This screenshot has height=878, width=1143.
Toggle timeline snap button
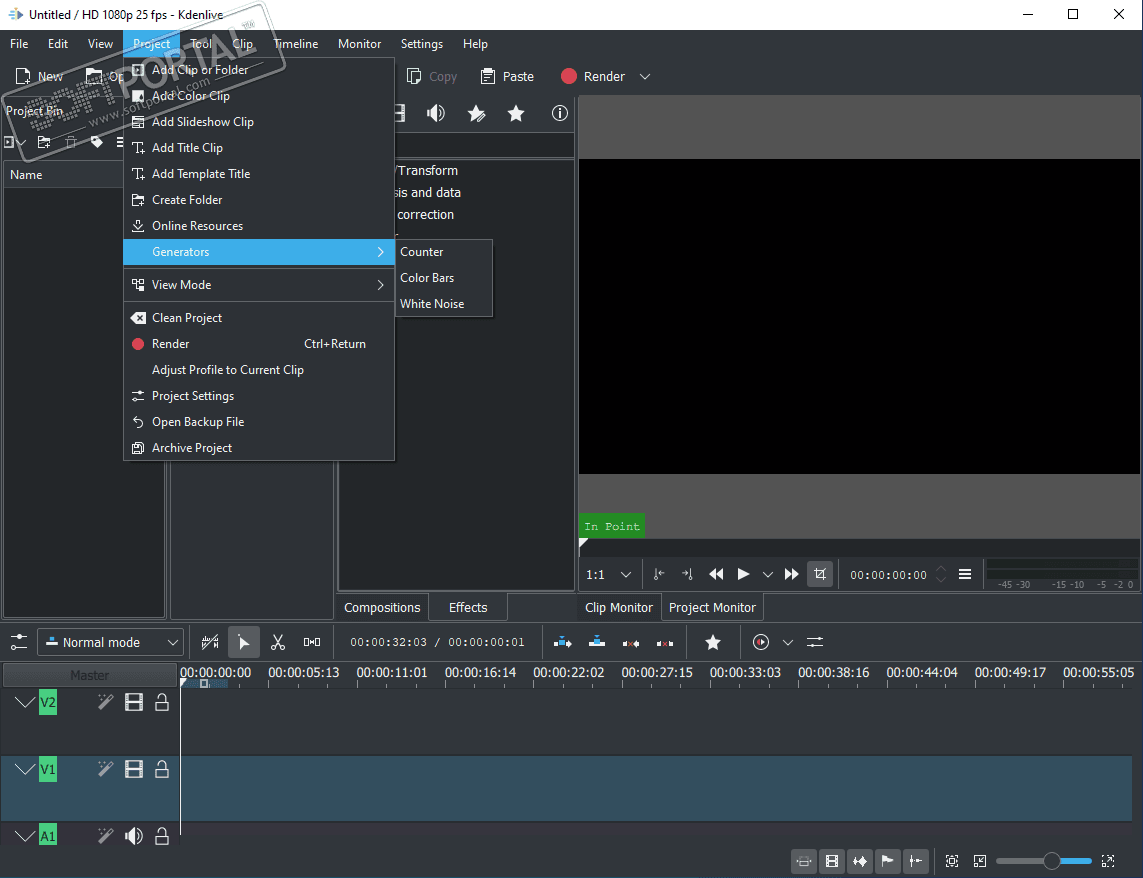click(x=915, y=861)
